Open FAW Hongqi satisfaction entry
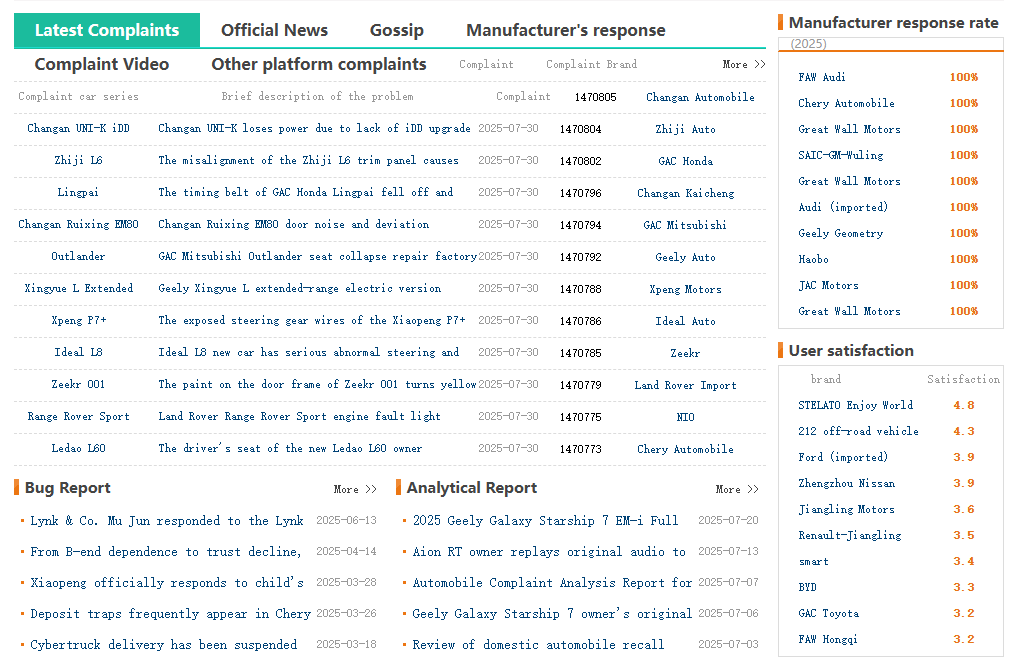This screenshot has width=1015, height=664. pyautogui.click(x=828, y=639)
